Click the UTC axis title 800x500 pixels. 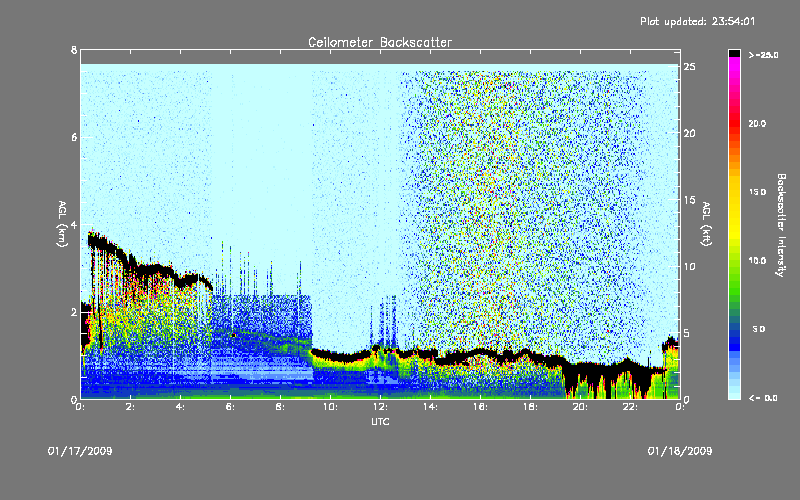pyautogui.click(x=380, y=421)
